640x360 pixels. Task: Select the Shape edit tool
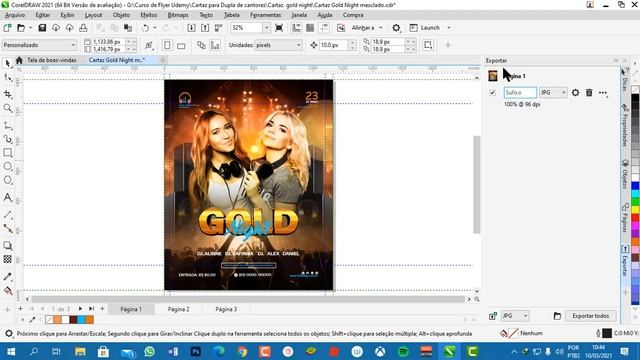coord(7,78)
